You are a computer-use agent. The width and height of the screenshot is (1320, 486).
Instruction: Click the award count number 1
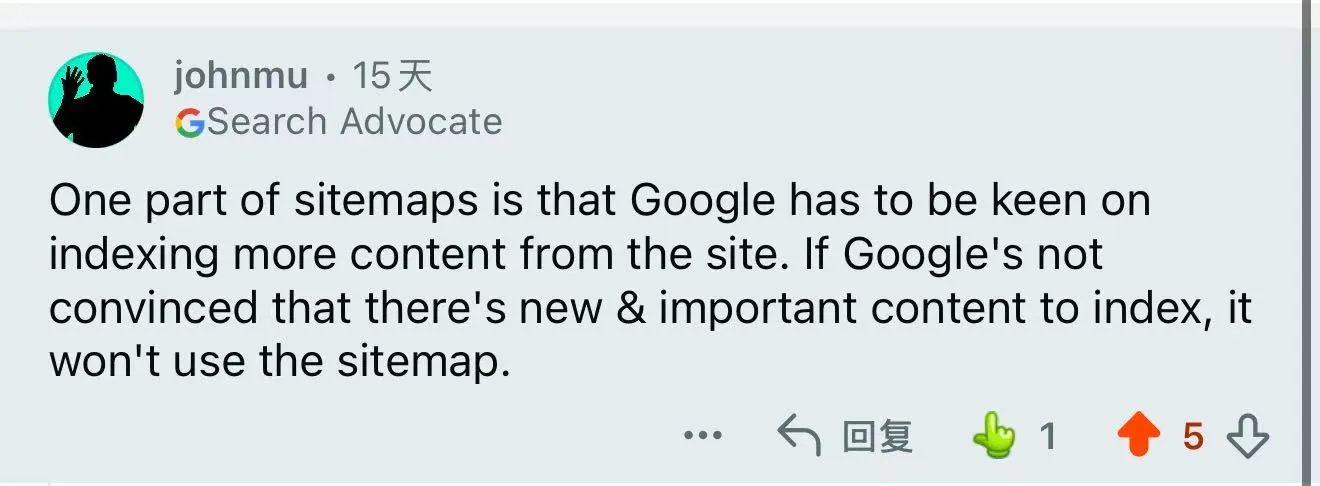pyautogui.click(x=1047, y=436)
